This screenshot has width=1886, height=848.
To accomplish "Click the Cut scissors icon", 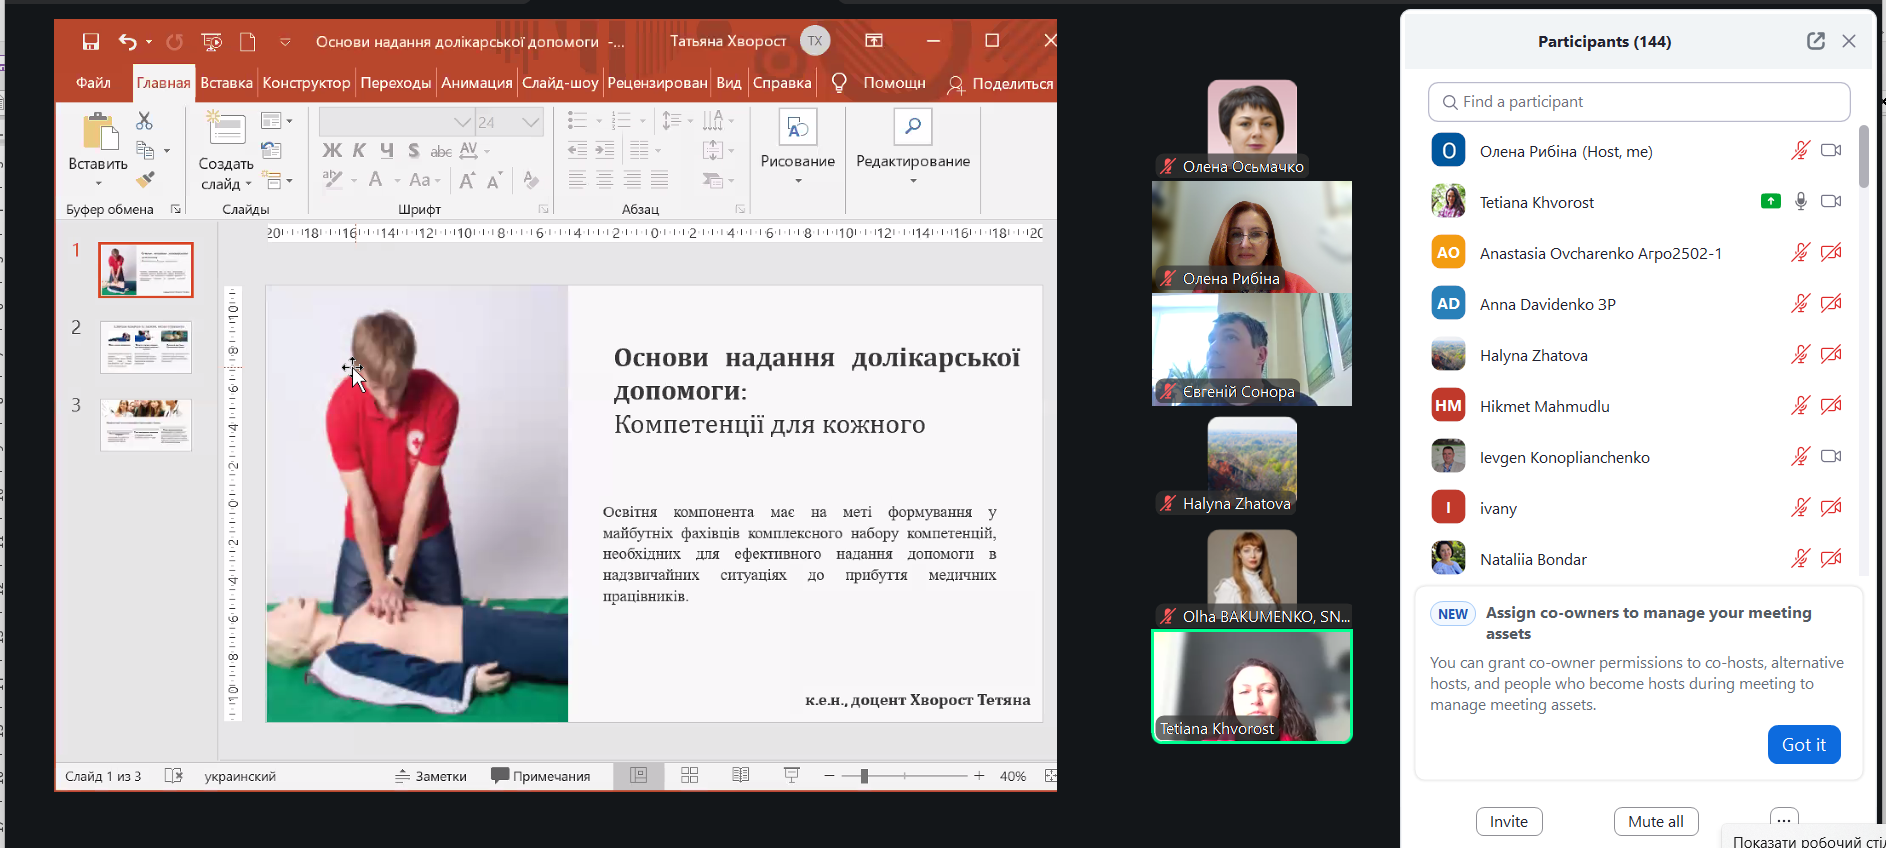I will pos(145,121).
